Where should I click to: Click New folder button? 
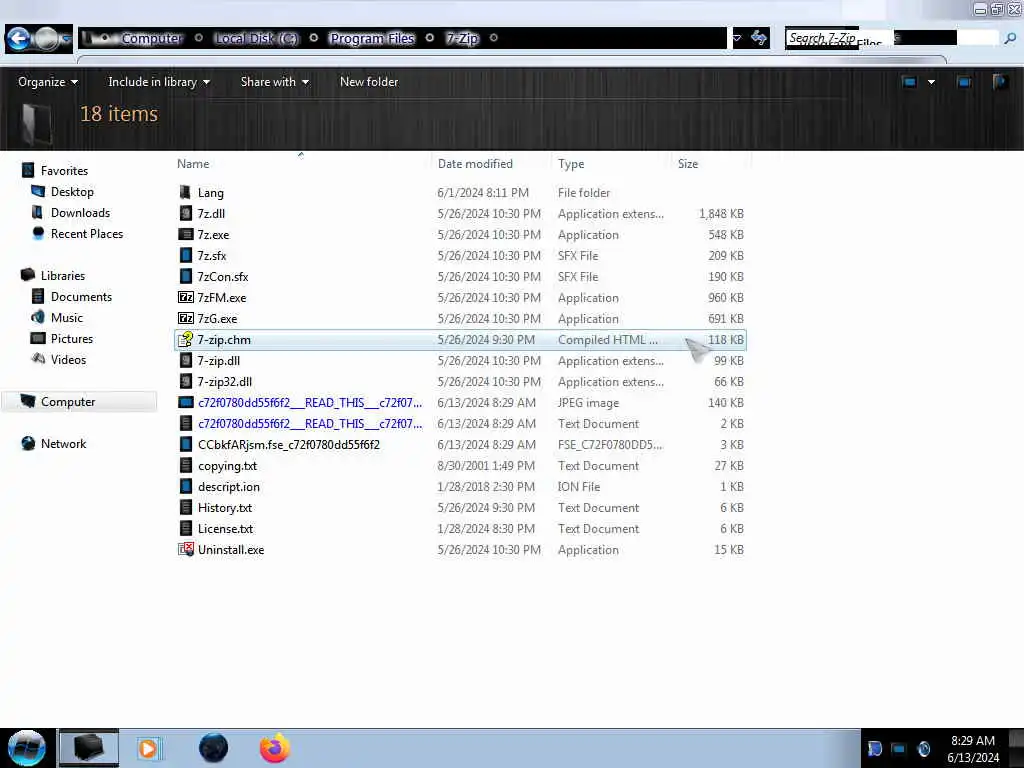(369, 82)
